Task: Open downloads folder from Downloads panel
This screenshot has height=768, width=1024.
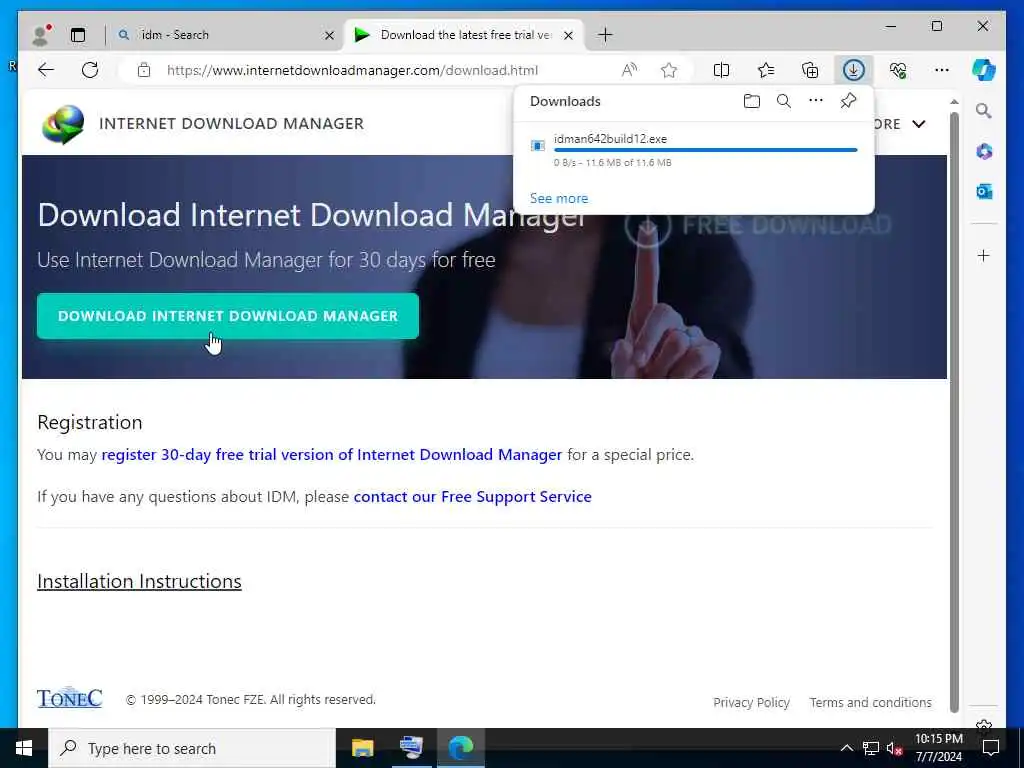Action: pos(752,101)
